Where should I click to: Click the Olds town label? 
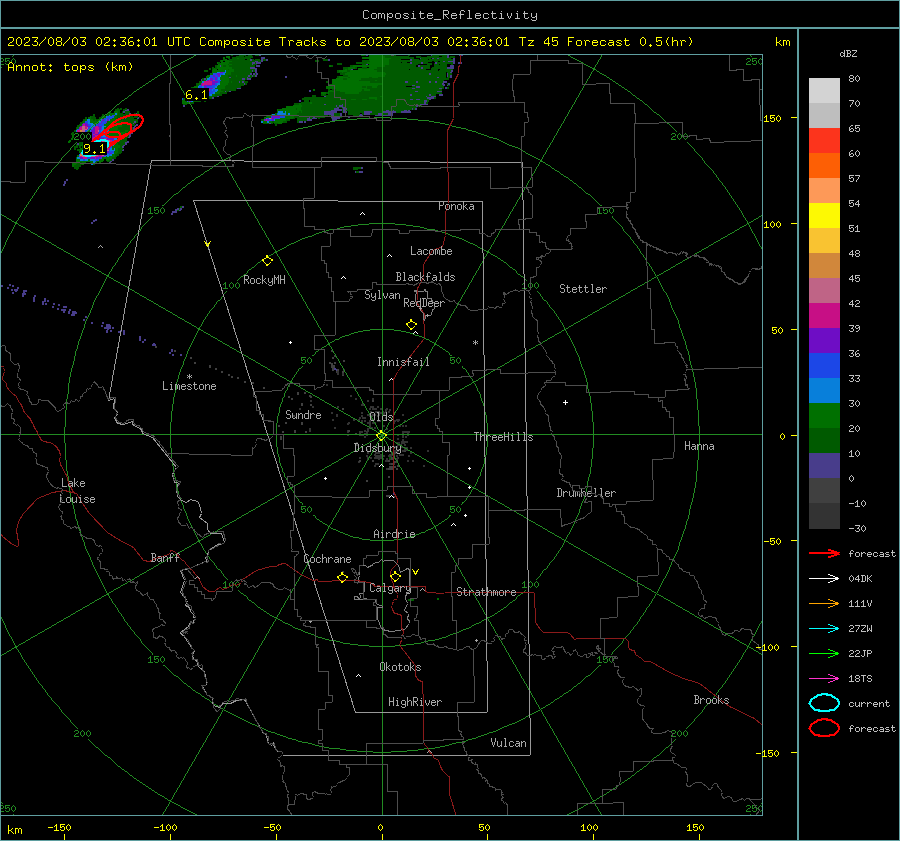(381, 416)
